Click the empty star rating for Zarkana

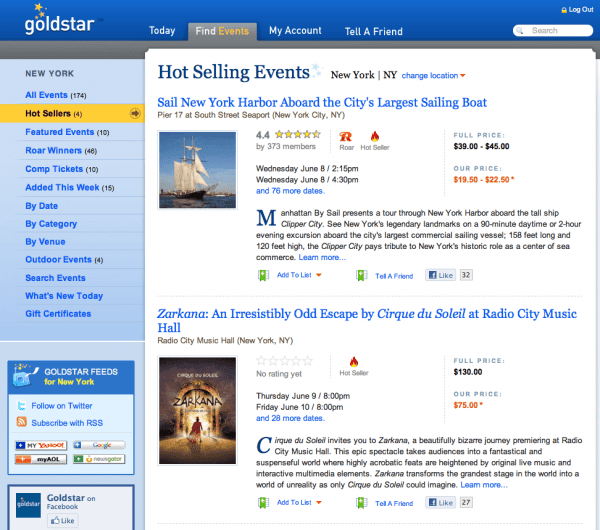(284, 360)
